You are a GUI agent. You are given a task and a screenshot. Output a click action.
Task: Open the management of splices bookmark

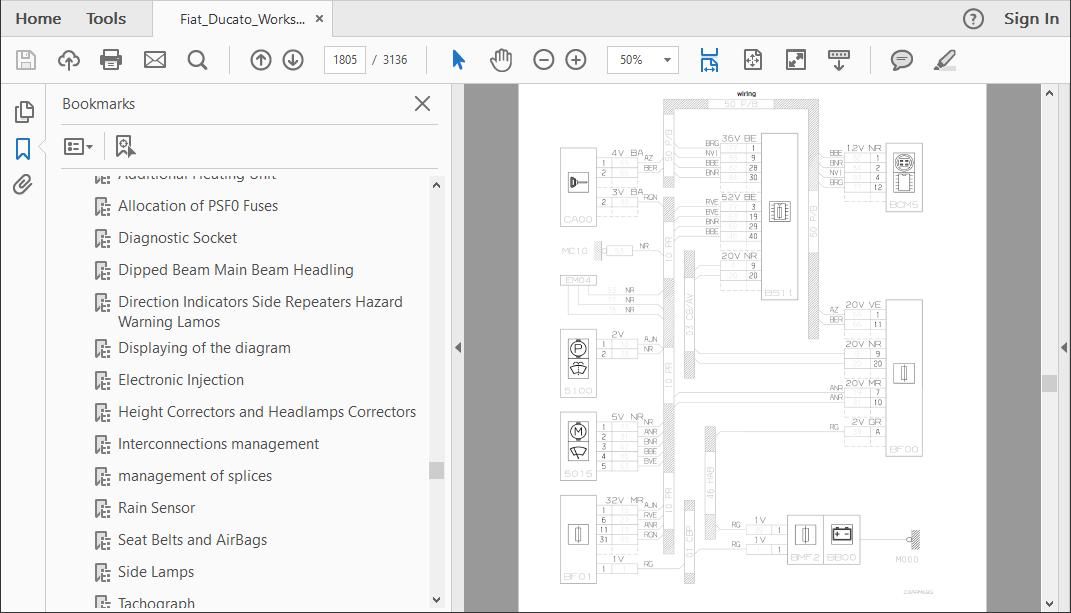[x=195, y=476]
